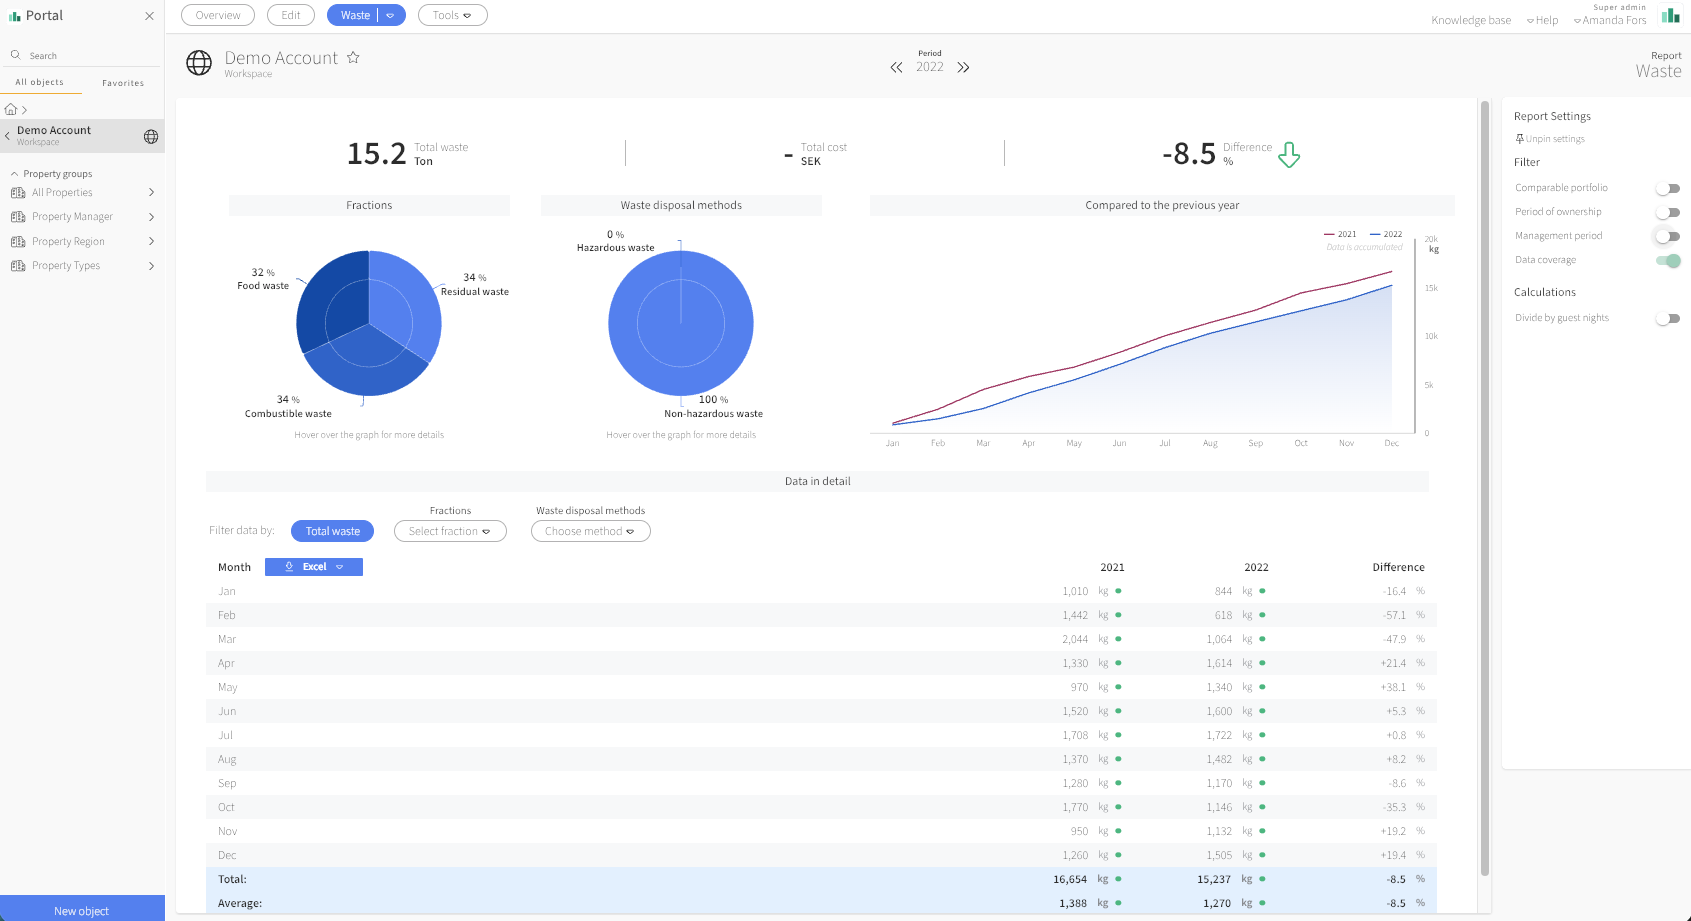
Task: Open the Choose method dropdown
Action: coord(590,531)
